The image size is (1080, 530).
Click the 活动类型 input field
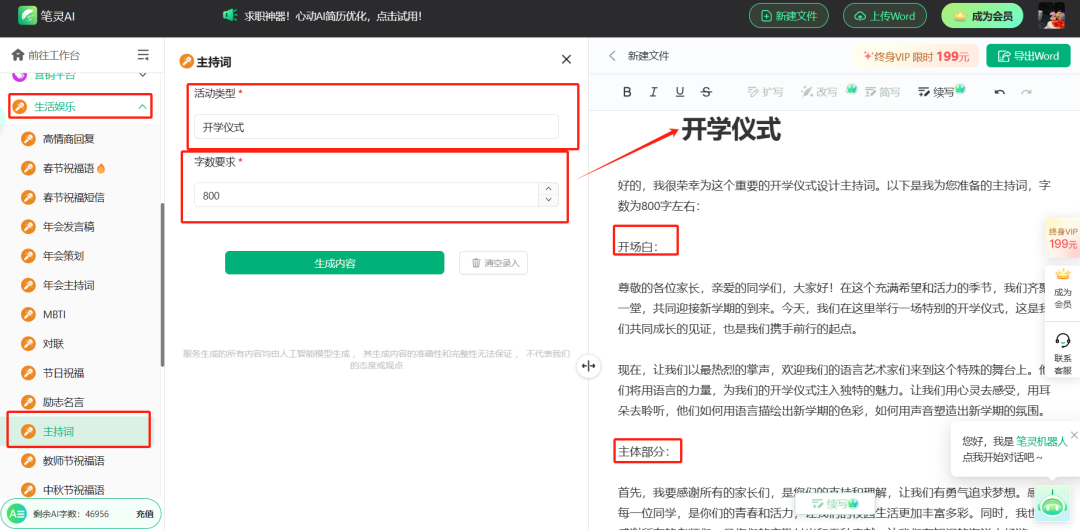click(376, 127)
